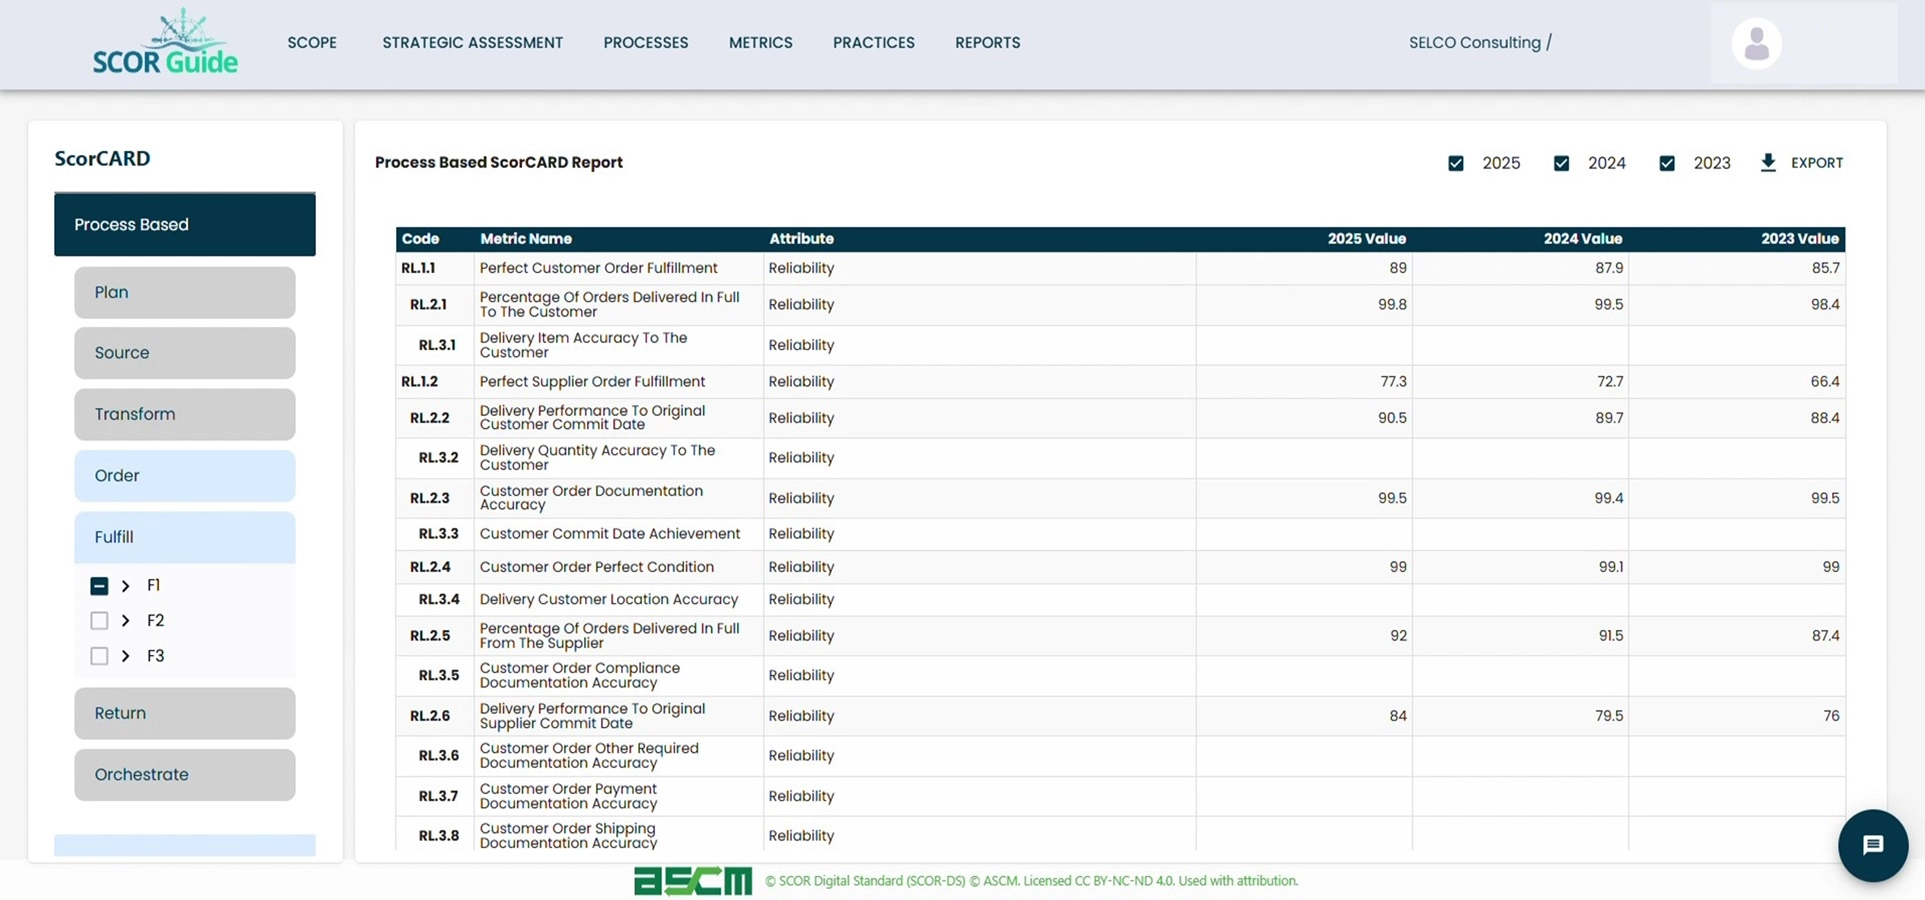Select the Process Based scorecard tab
This screenshot has width=1925, height=900.
click(x=184, y=224)
